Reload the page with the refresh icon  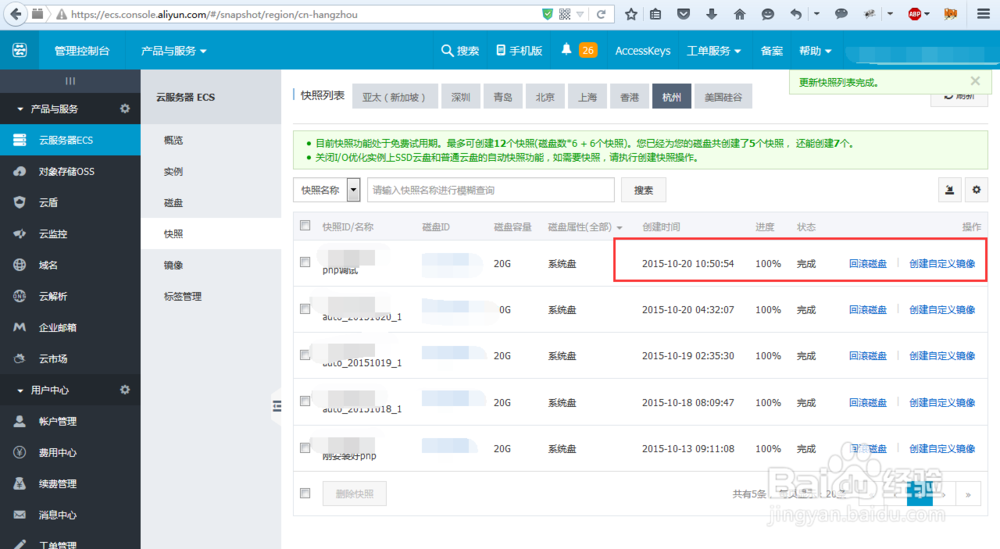pos(601,14)
